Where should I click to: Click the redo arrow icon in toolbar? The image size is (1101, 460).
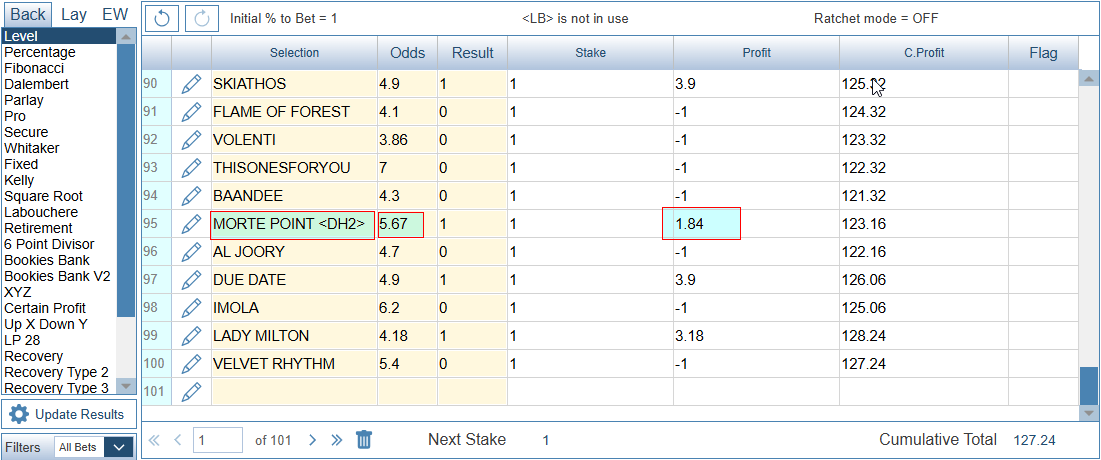tap(200, 18)
